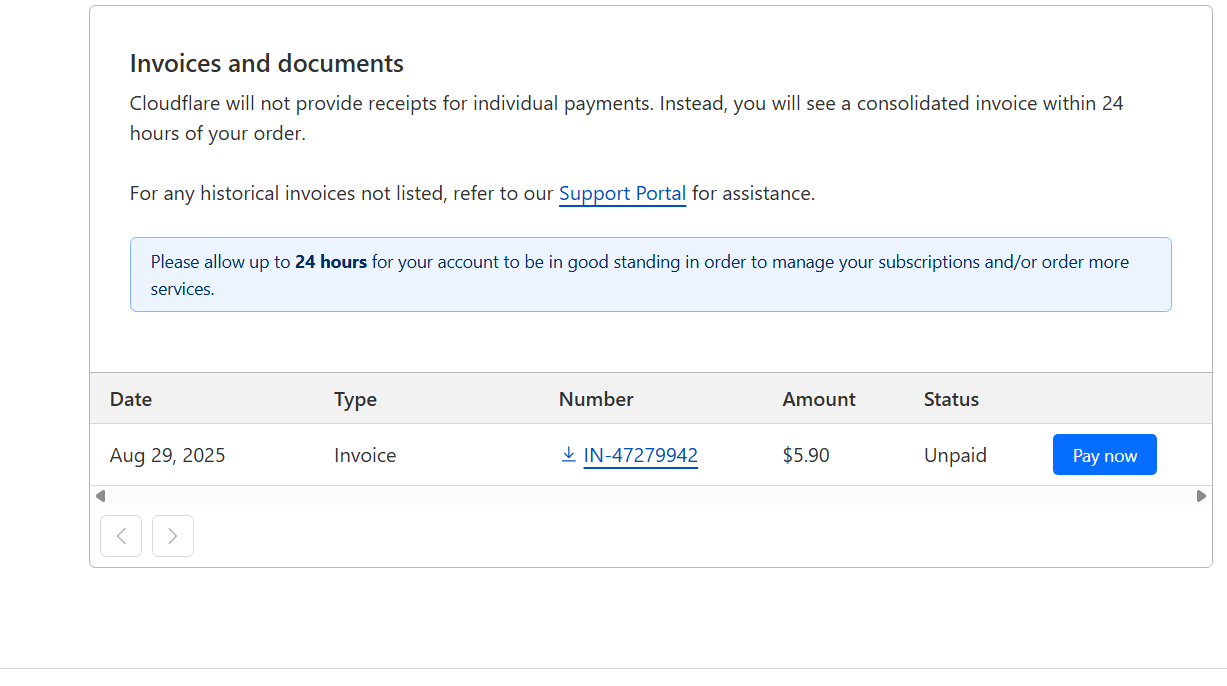1227x686 pixels.
Task: Click the table scrollbar's left arrow
Action: point(100,496)
